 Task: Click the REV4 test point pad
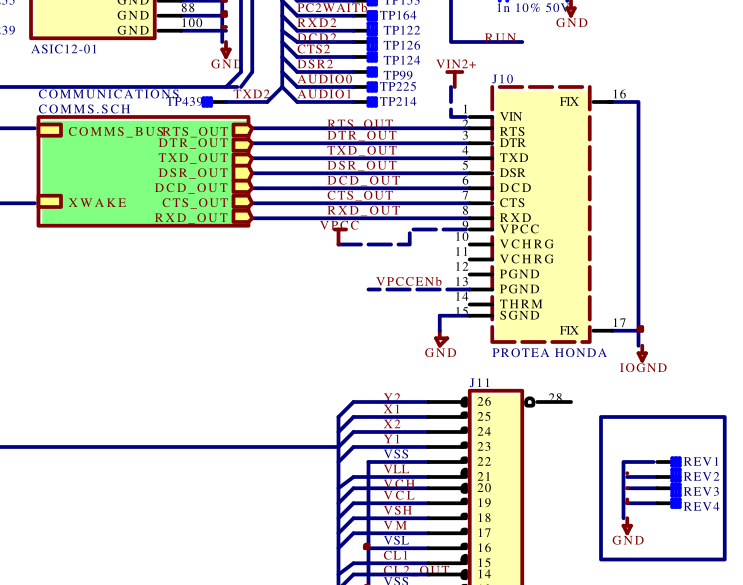(676, 507)
